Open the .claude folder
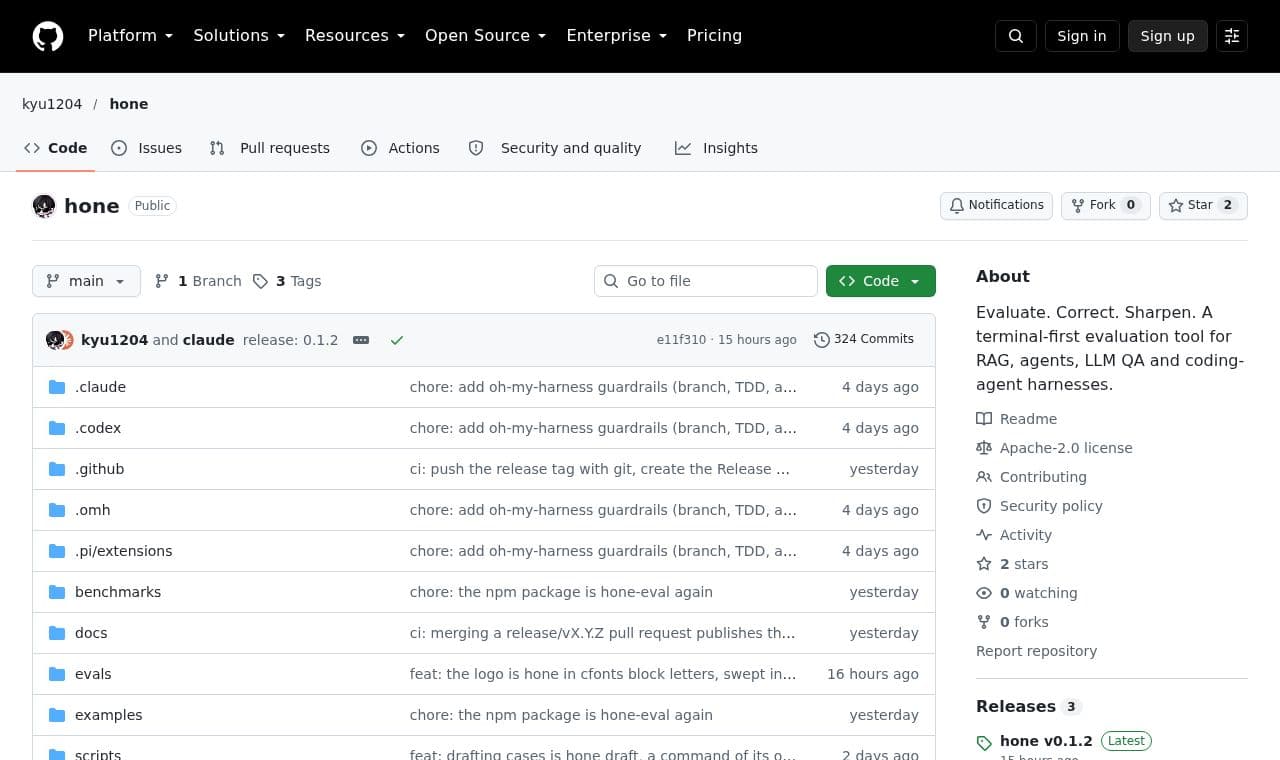The width and height of the screenshot is (1280, 760). 100,387
